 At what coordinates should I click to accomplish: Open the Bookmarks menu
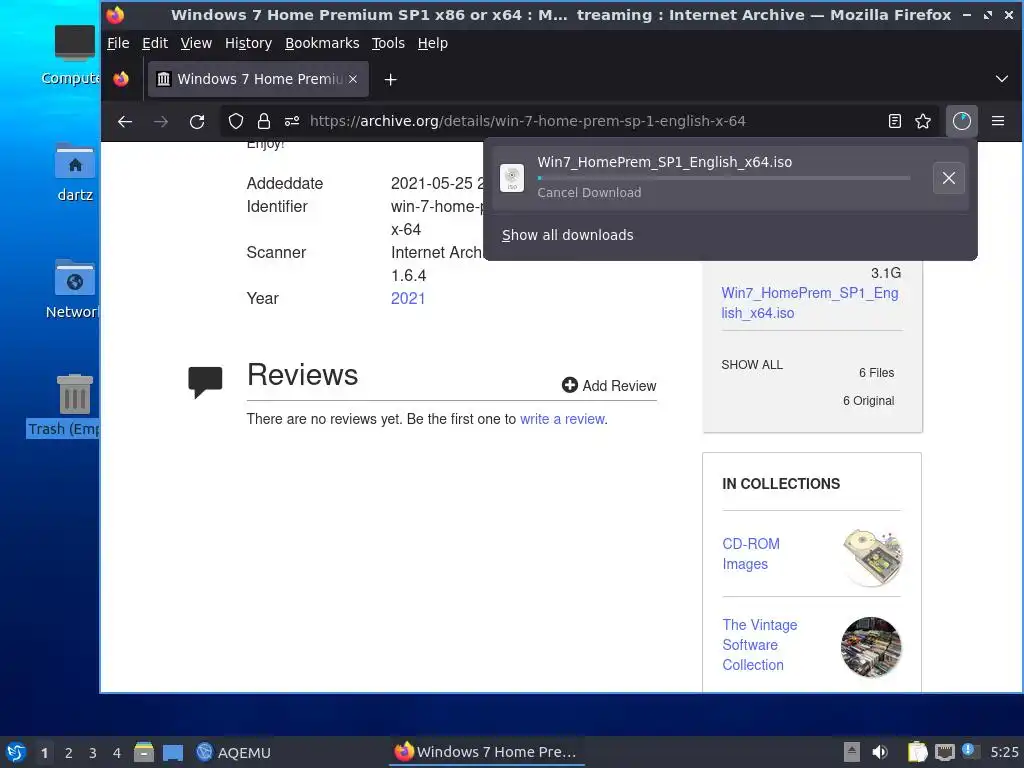(x=322, y=43)
